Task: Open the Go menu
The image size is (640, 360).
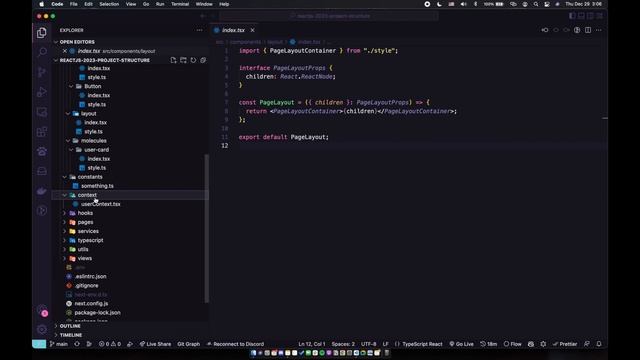Action: pos(146,4)
